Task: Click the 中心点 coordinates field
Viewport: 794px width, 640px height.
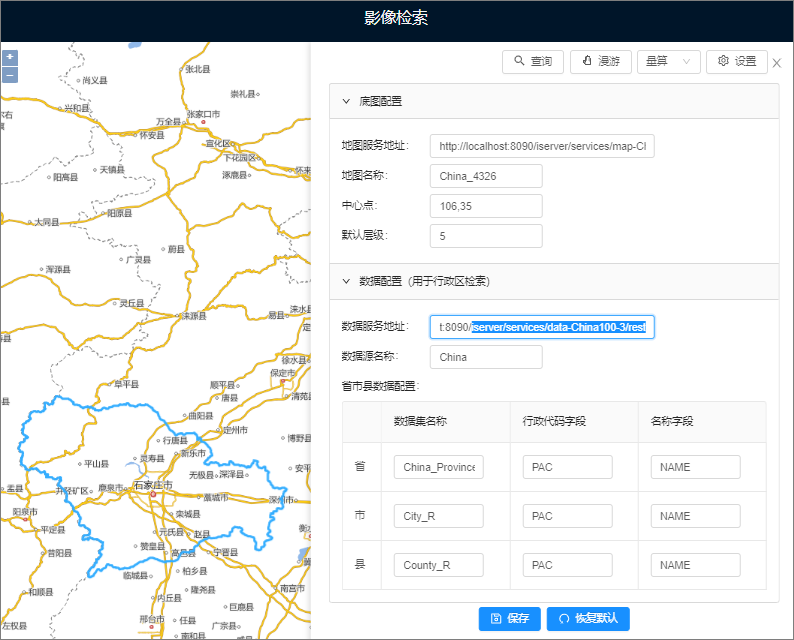Action: tap(486, 206)
